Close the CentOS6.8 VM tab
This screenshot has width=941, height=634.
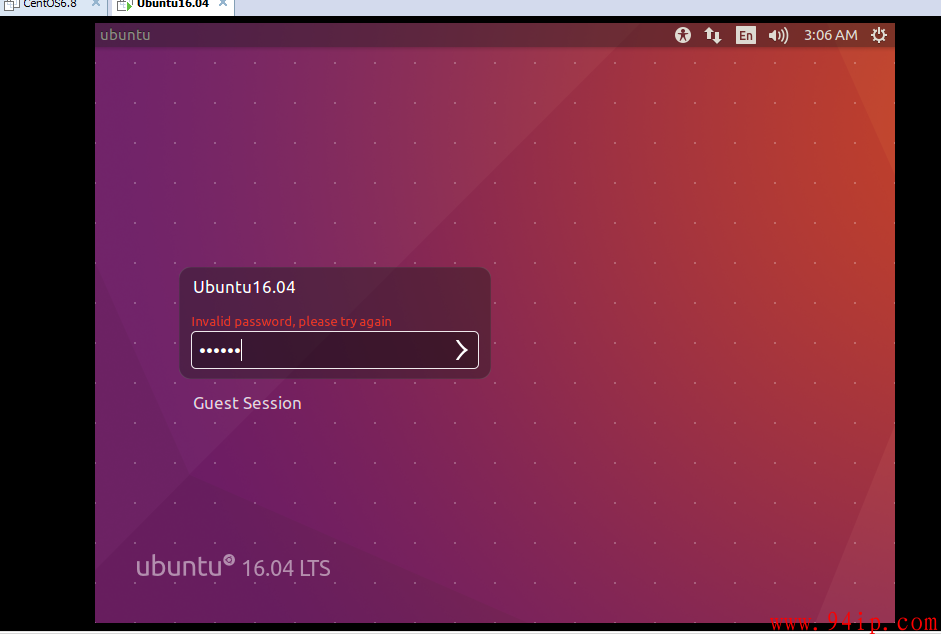coord(95,4)
